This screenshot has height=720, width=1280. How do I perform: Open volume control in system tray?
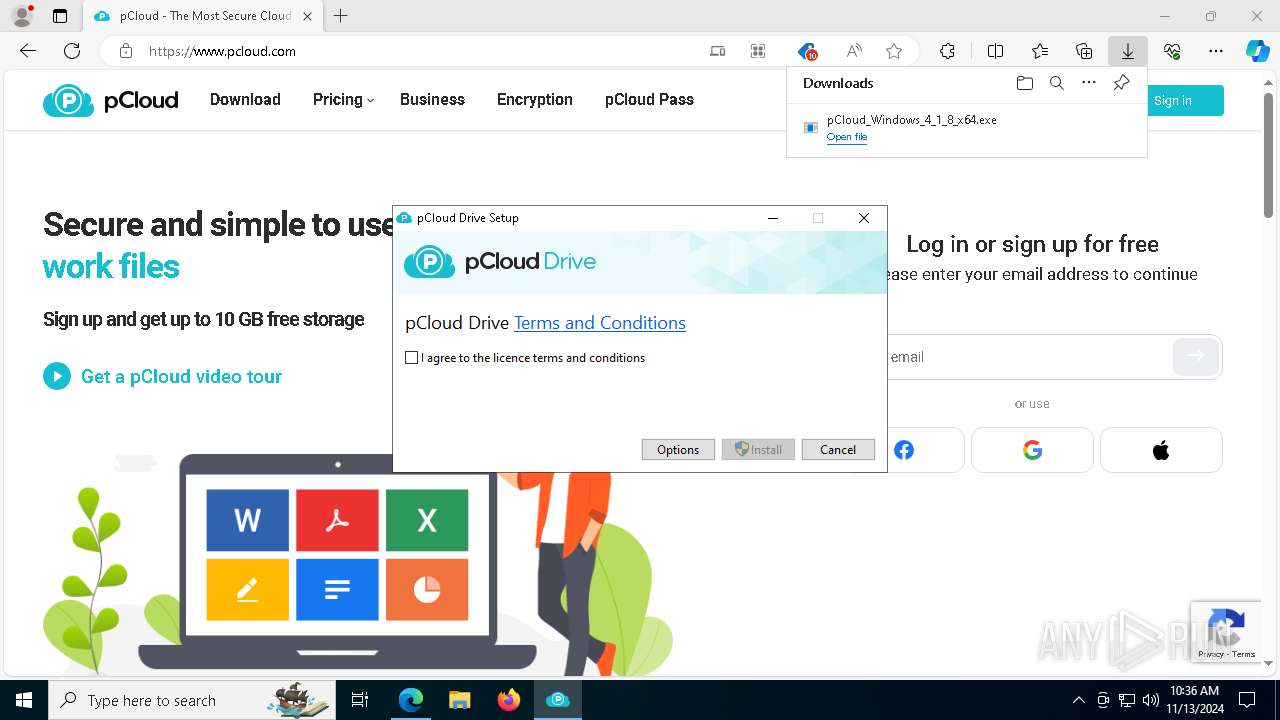(1151, 700)
